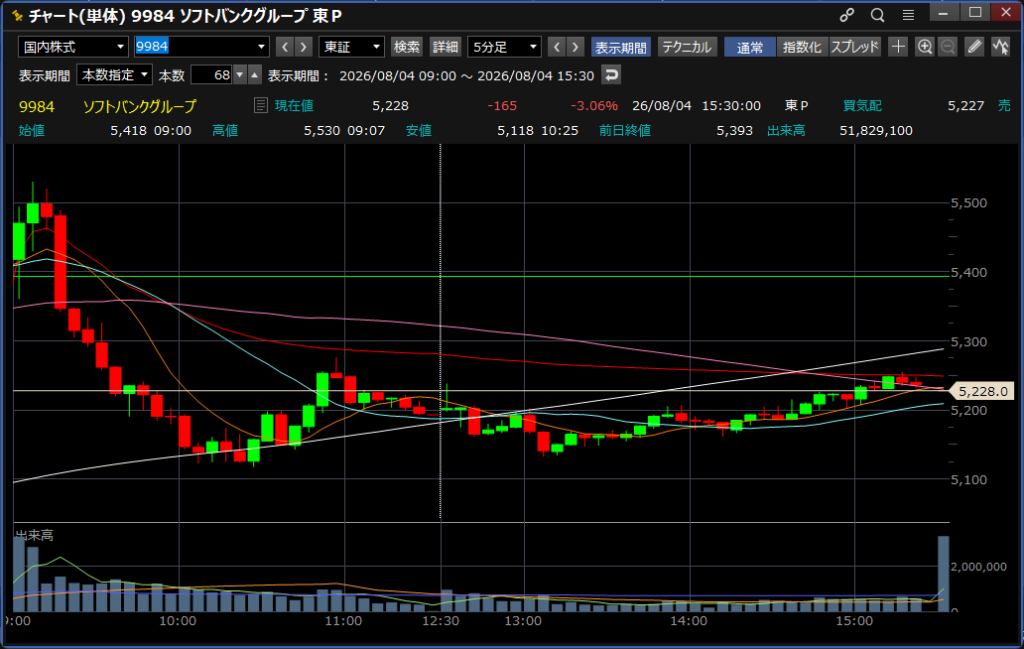The height and width of the screenshot is (649, 1024).
Task: Click the 買気配 bid label
Action: [862, 106]
